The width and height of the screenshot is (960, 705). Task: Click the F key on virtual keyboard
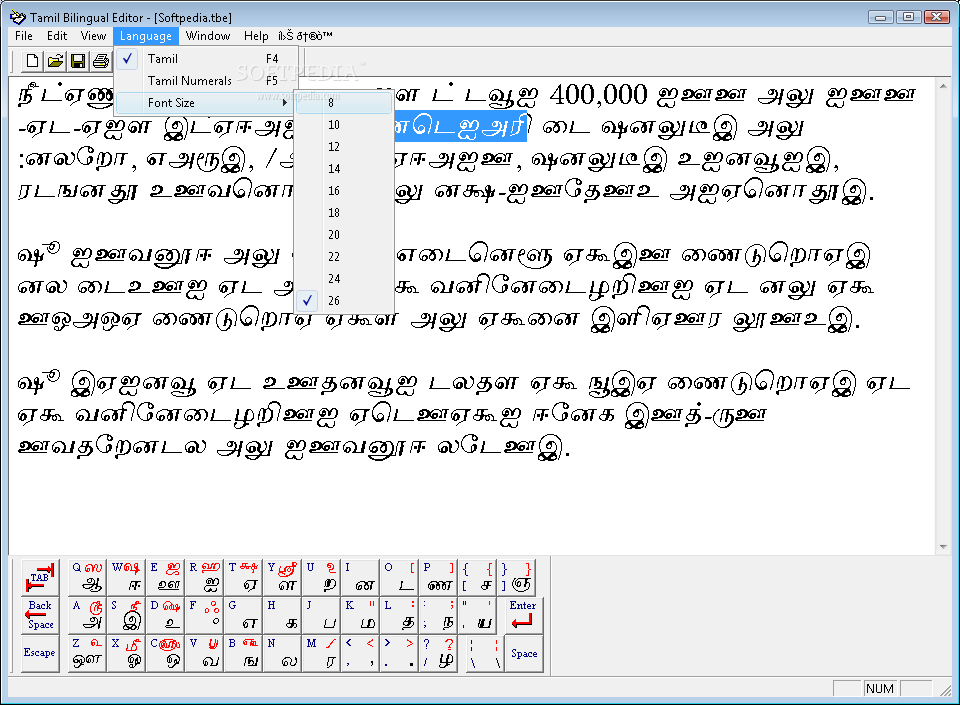[204, 614]
